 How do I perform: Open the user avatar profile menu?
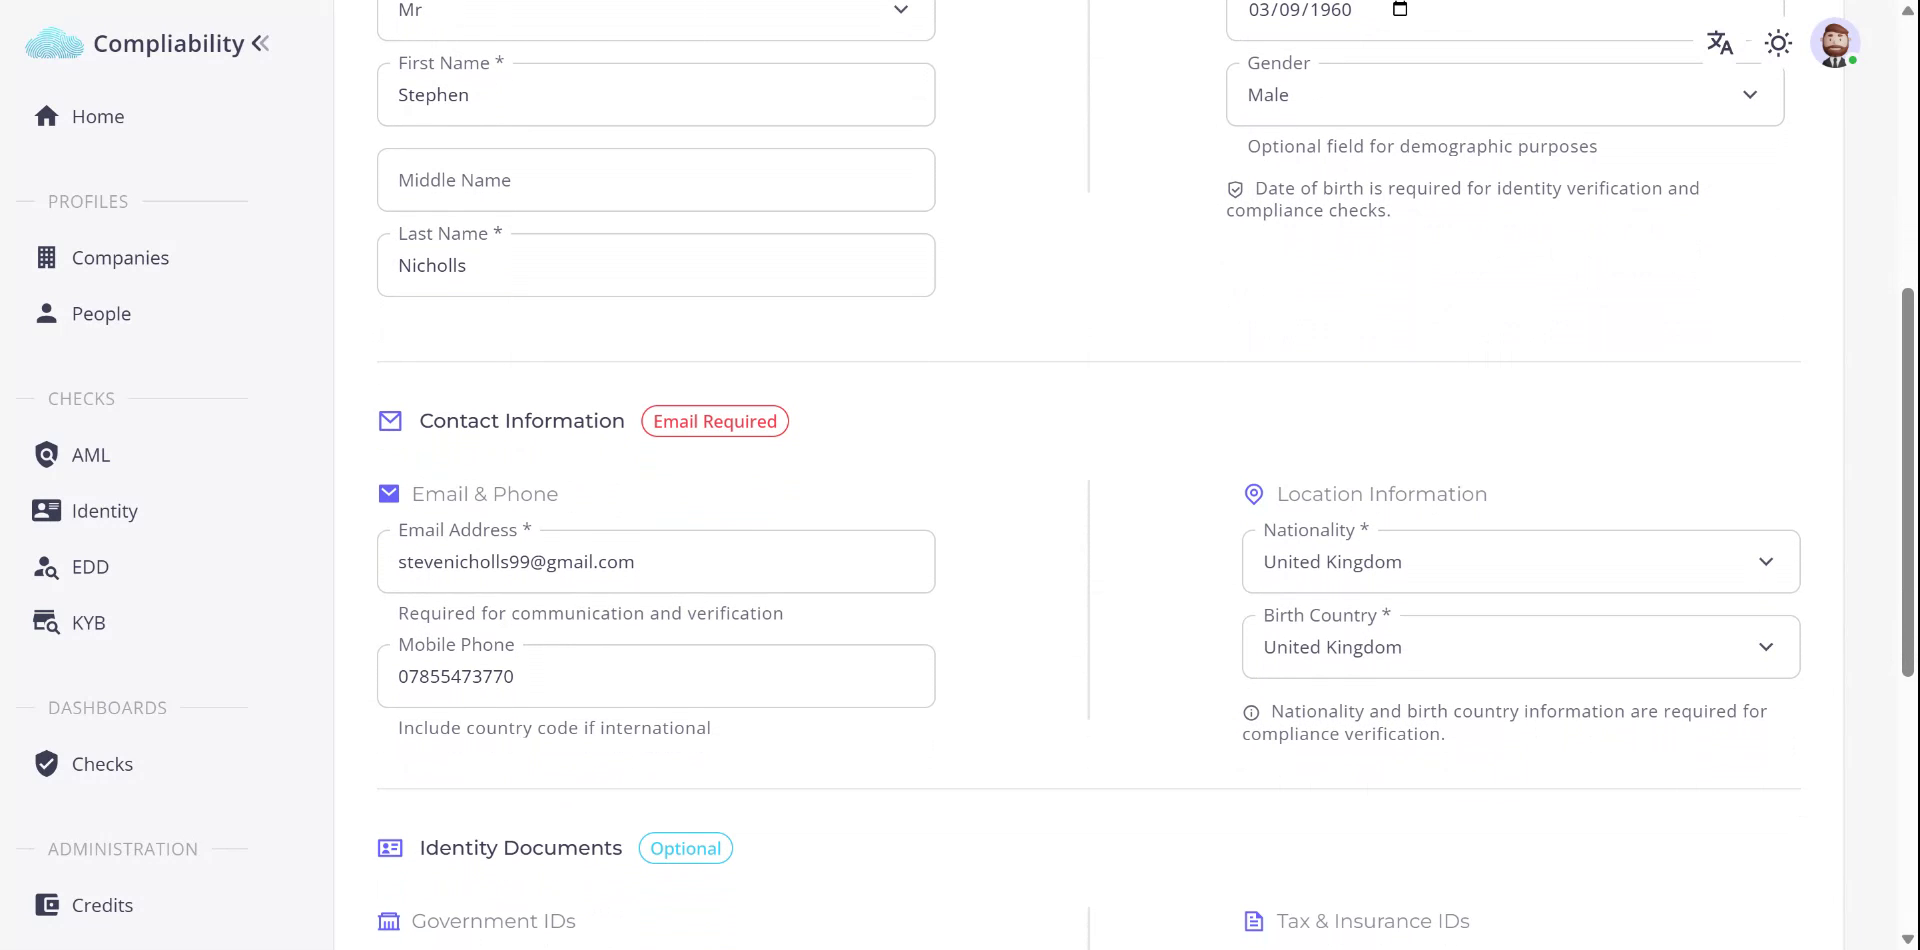click(1834, 43)
